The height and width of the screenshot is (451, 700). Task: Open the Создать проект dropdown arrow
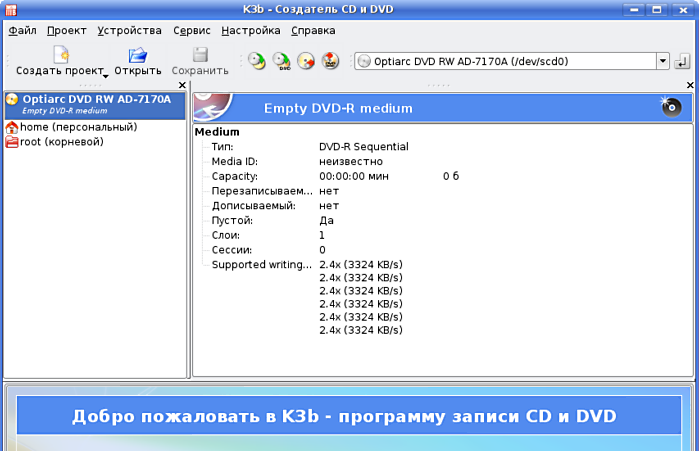coord(105,76)
